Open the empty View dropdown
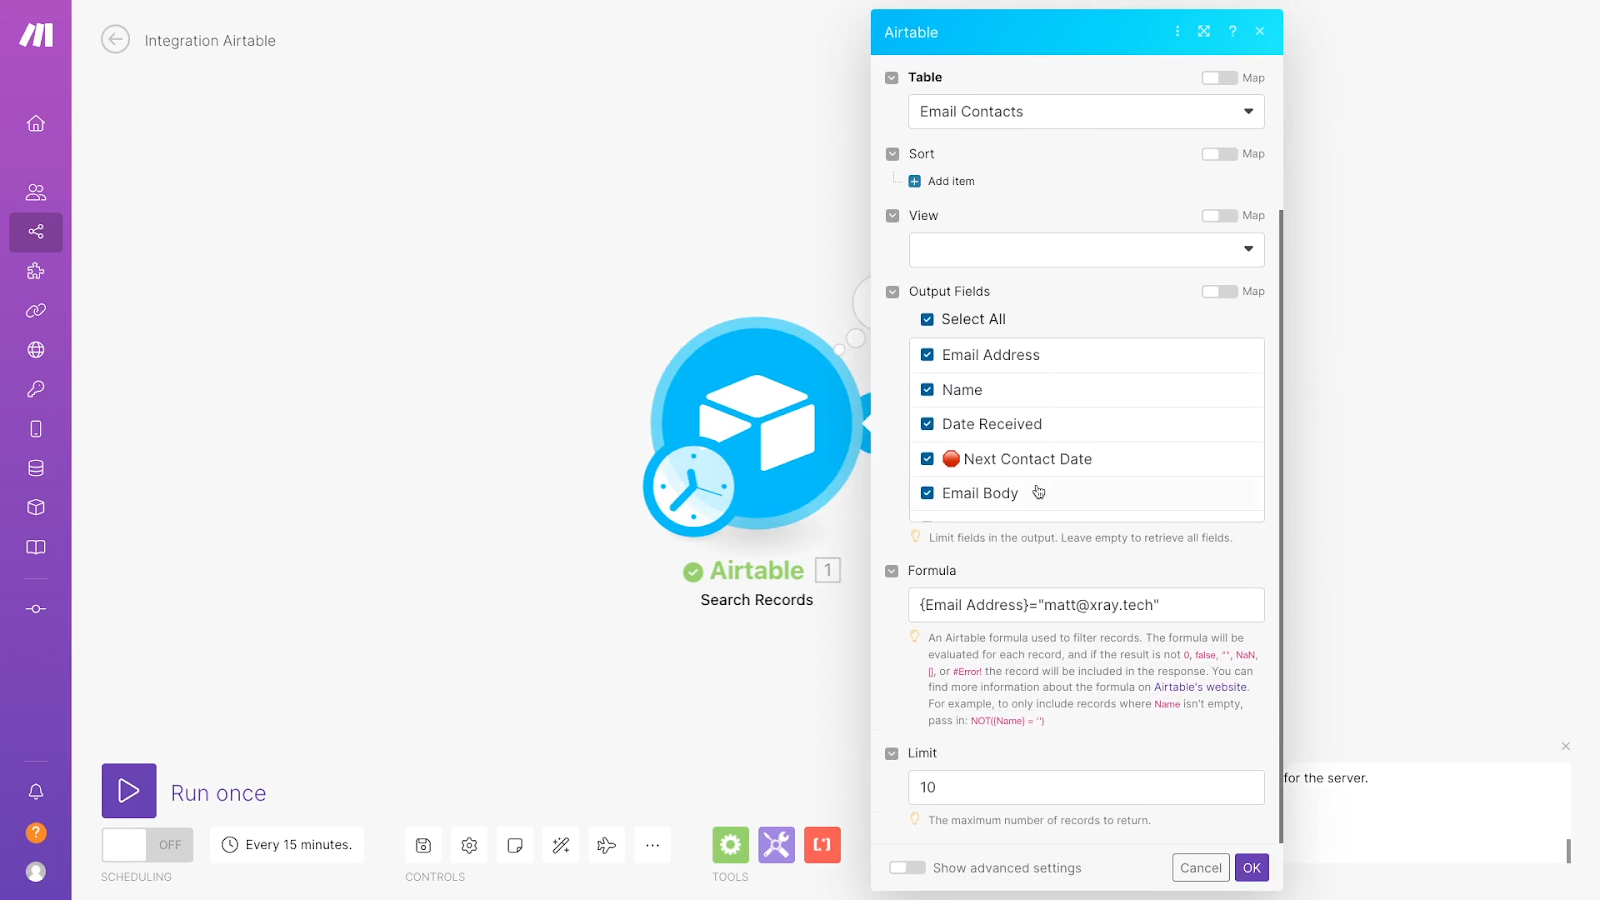The width and height of the screenshot is (1600, 900). pyautogui.click(x=1086, y=250)
